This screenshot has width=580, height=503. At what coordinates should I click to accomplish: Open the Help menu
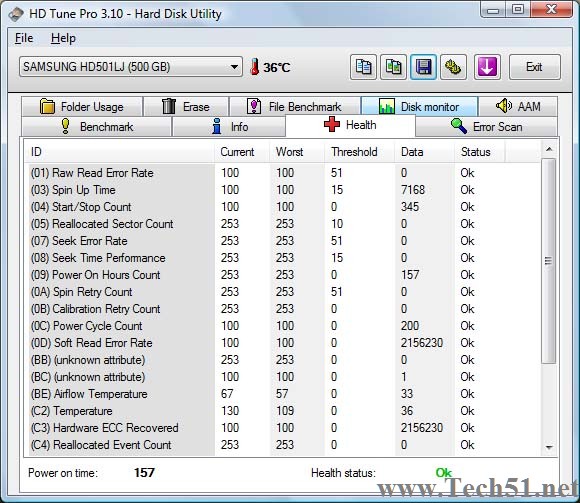tap(63, 38)
